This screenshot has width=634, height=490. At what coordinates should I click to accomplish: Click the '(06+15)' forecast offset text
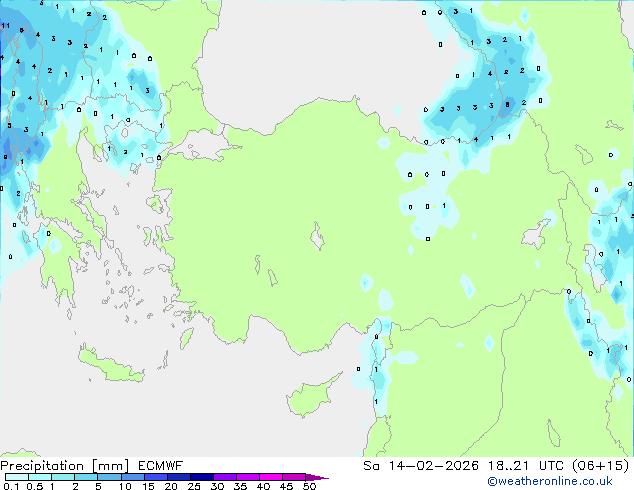coord(601,466)
